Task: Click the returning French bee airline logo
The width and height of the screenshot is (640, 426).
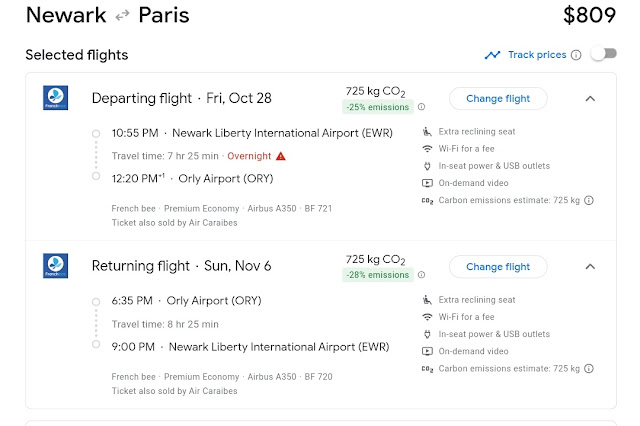Action: point(55,266)
